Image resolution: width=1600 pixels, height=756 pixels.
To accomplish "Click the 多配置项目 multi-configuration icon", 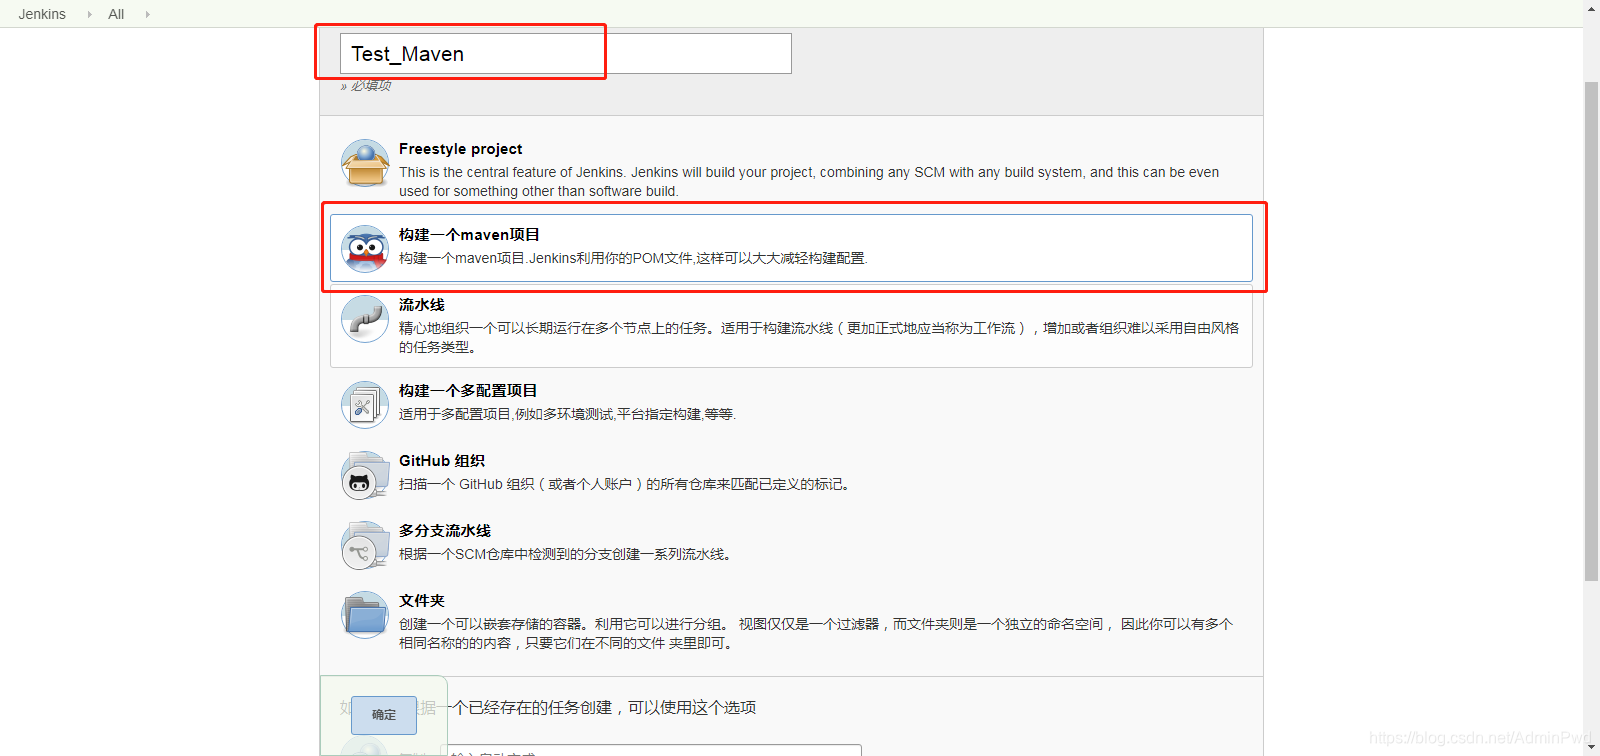I will (x=365, y=405).
